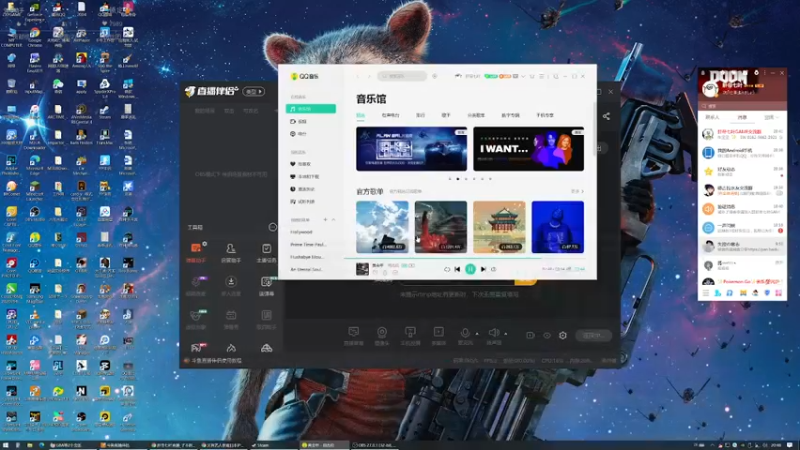Open the red dress playlist cover
800x450 pixels.
pos(441,227)
